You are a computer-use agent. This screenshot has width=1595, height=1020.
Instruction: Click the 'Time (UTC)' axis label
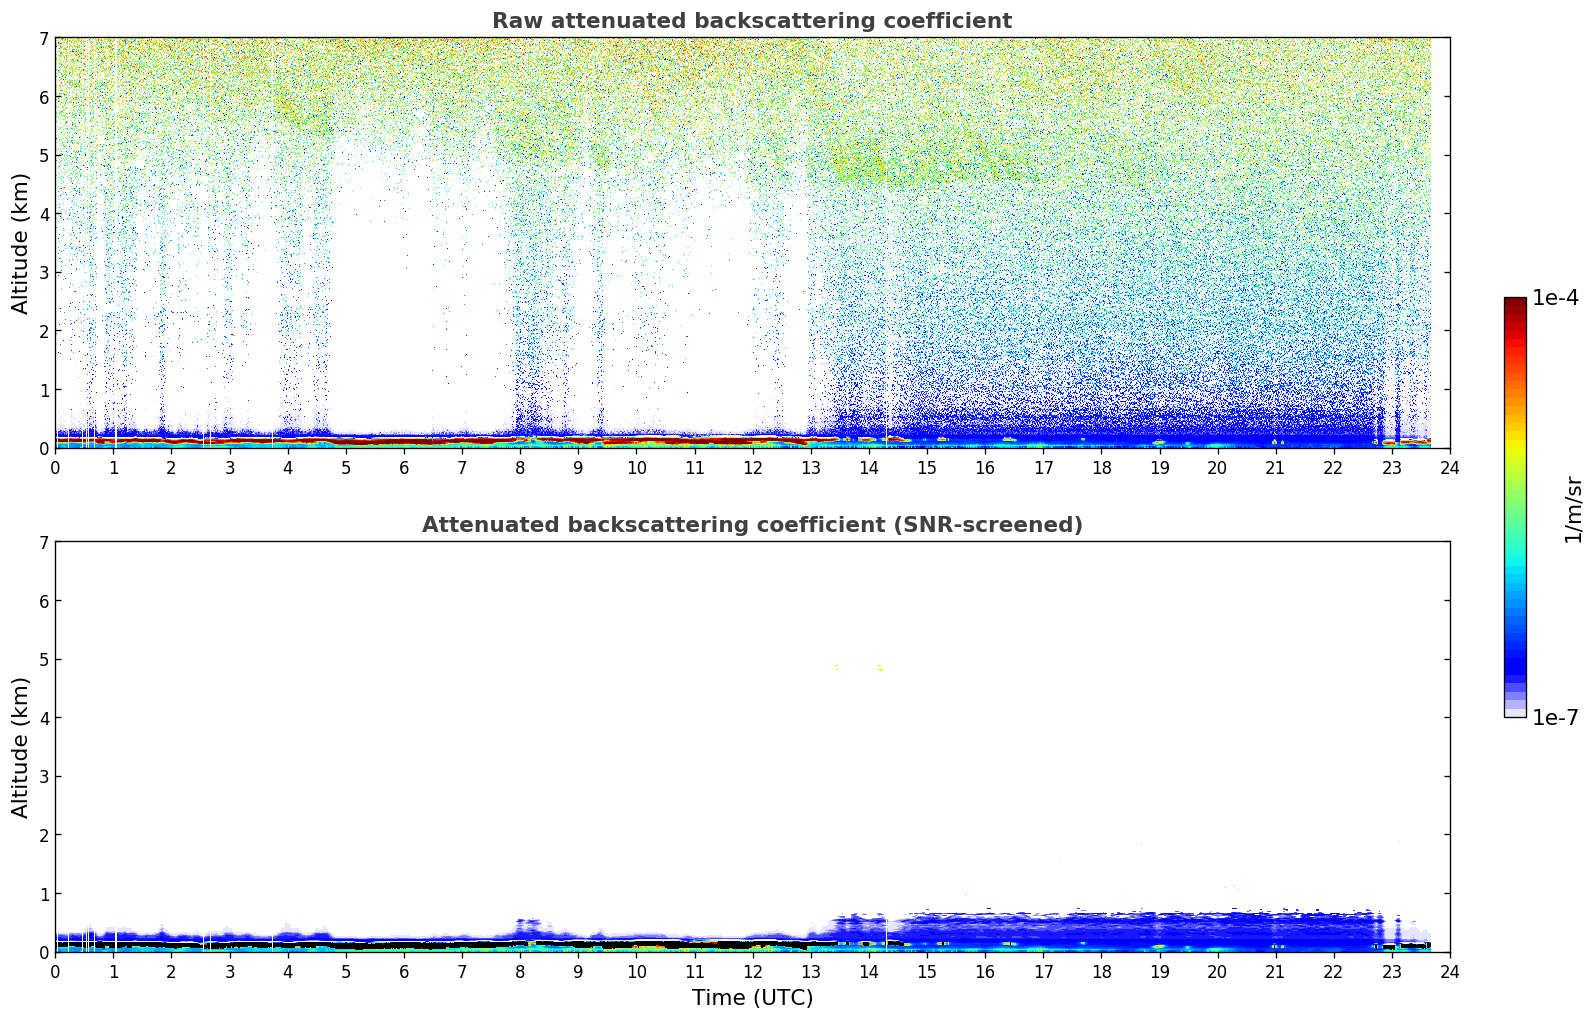pyautogui.click(x=751, y=997)
